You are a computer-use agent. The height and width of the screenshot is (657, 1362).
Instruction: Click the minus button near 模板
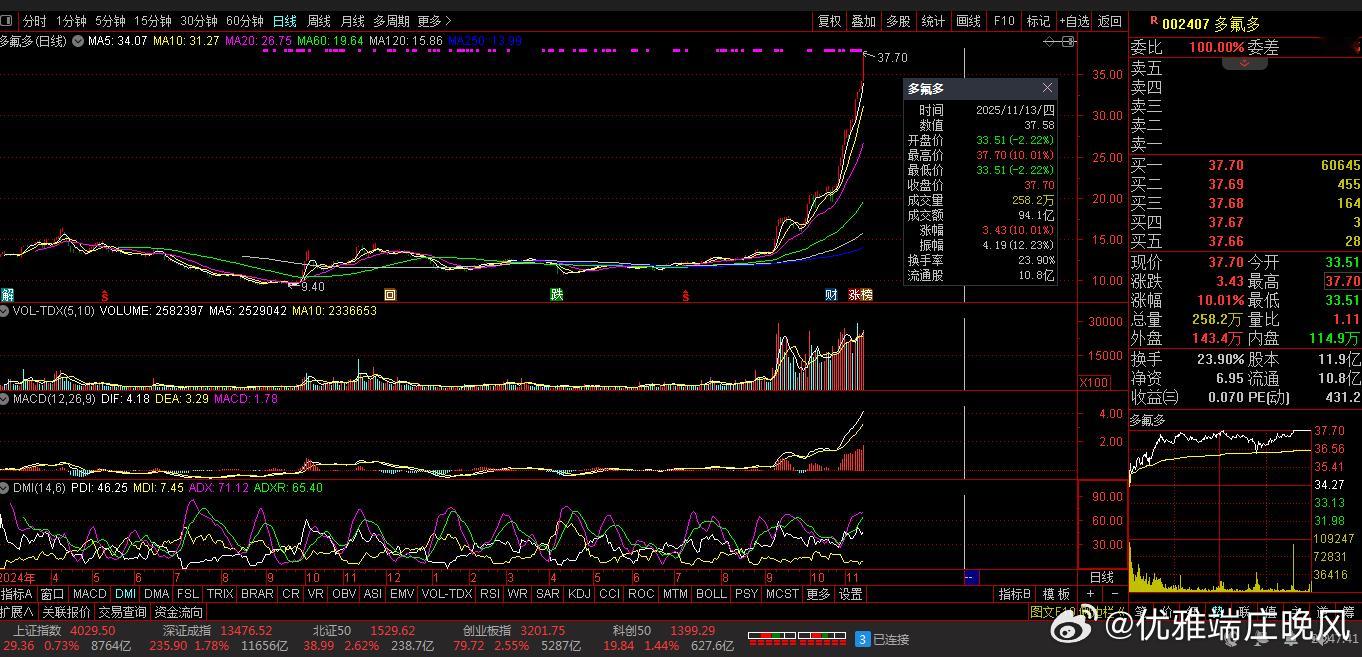tap(1113, 594)
